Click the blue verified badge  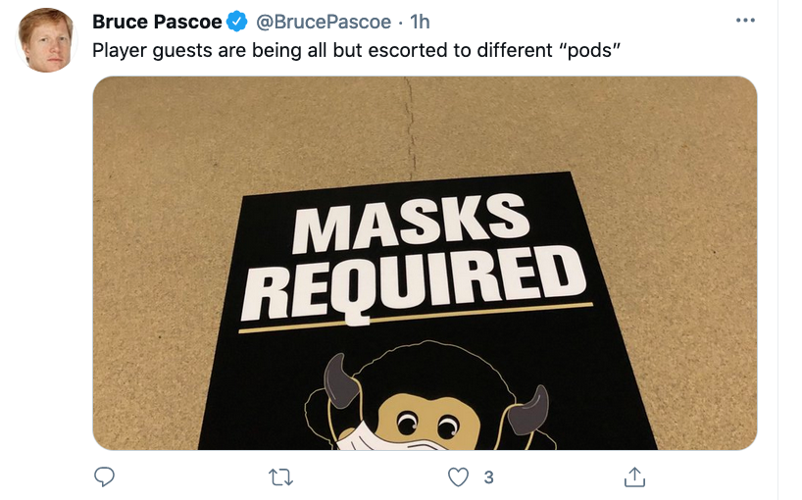[237, 21]
